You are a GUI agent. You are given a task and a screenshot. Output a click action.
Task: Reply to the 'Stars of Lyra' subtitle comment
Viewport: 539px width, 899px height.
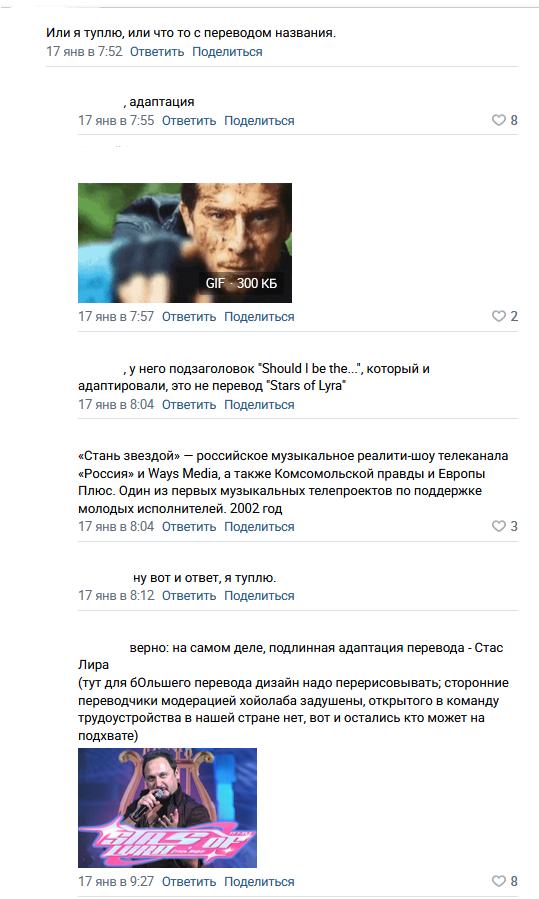pos(189,405)
